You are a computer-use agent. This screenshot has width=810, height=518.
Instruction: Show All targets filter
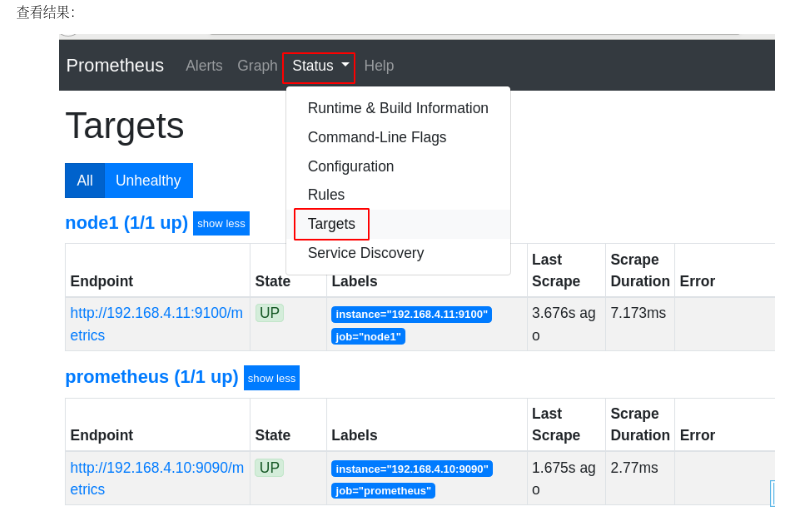click(85, 181)
